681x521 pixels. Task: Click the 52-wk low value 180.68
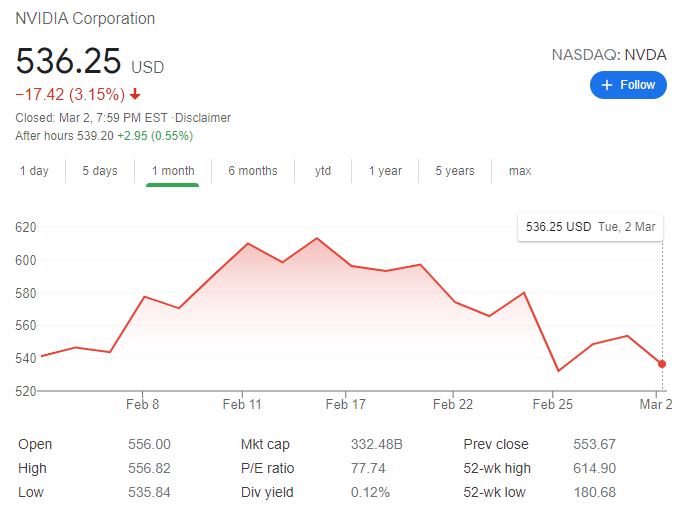tap(595, 492)
